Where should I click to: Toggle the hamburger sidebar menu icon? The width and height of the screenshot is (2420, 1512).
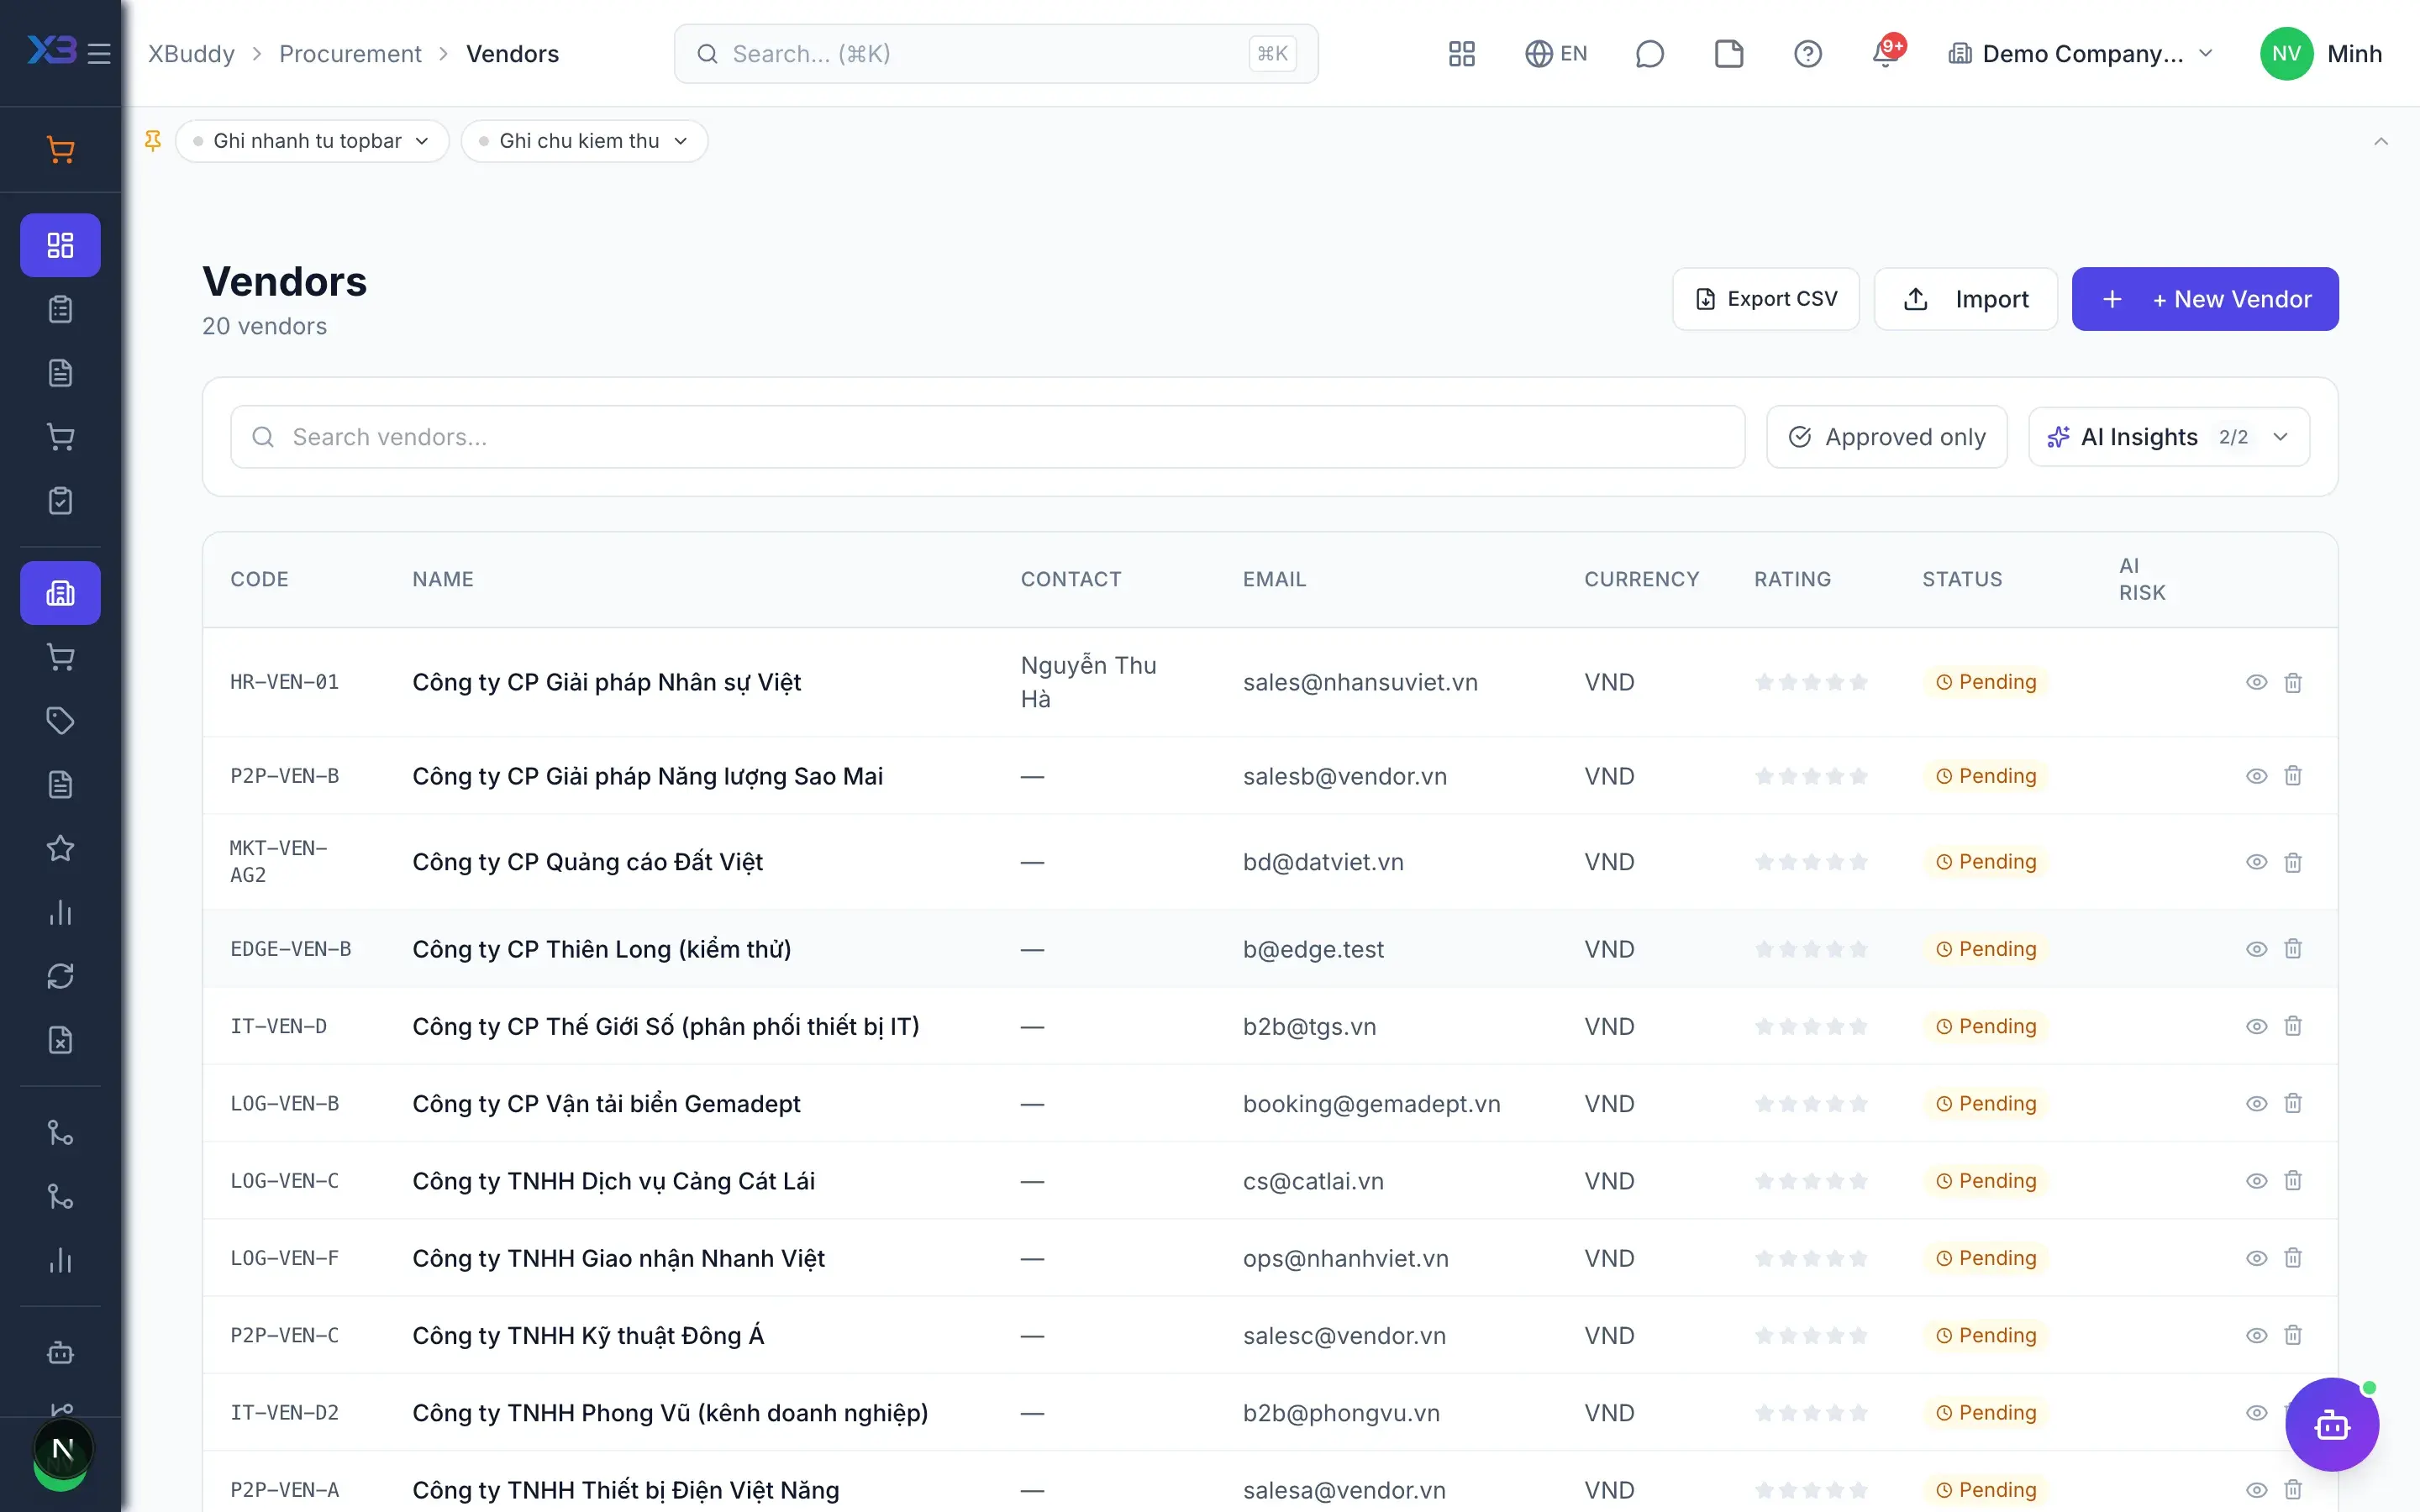[99, 54]
